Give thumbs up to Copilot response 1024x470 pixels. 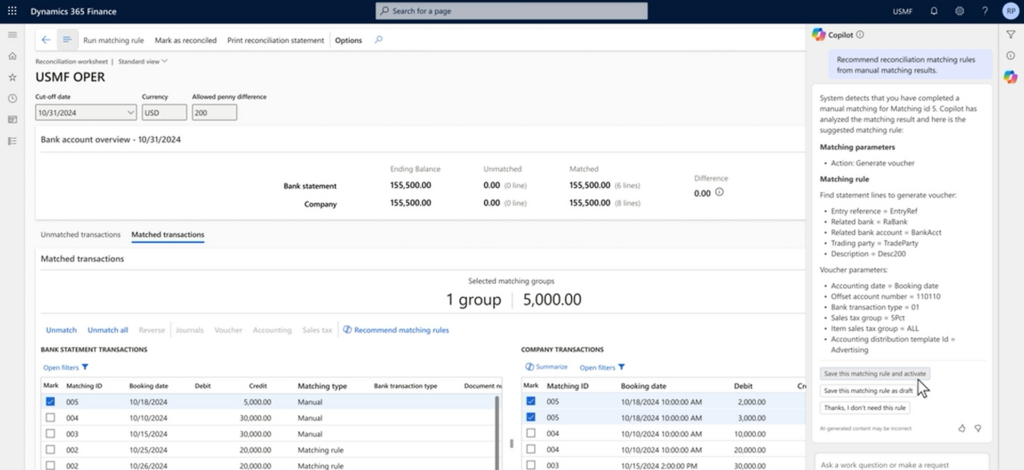pos(961,428)
